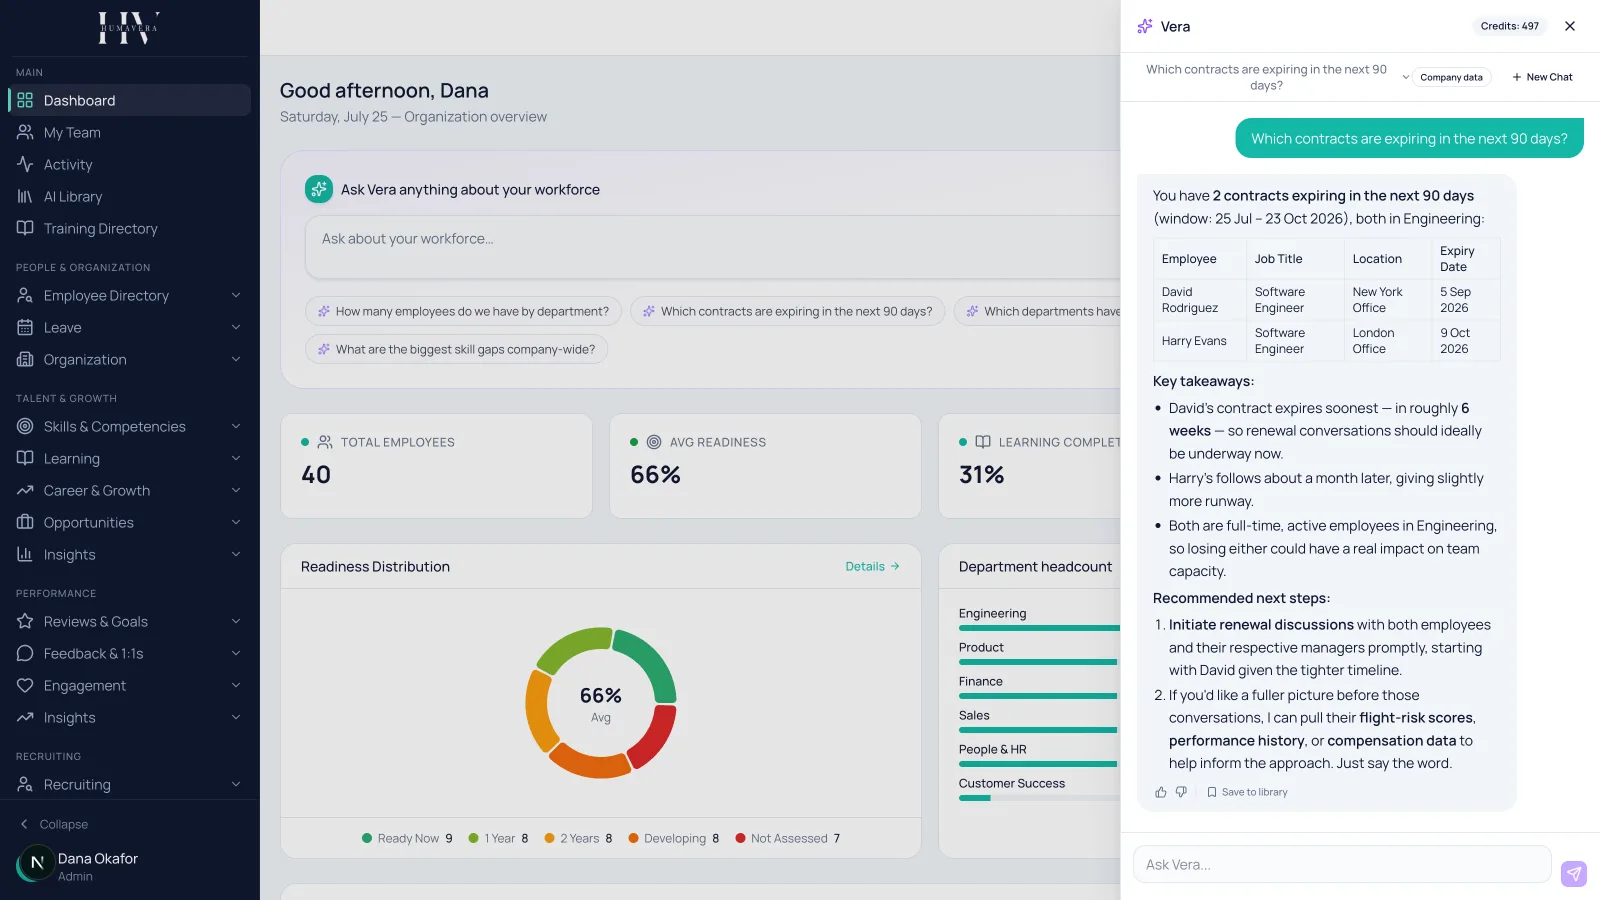Click the Vera sparkle icon in panel header

[1145, 27]
